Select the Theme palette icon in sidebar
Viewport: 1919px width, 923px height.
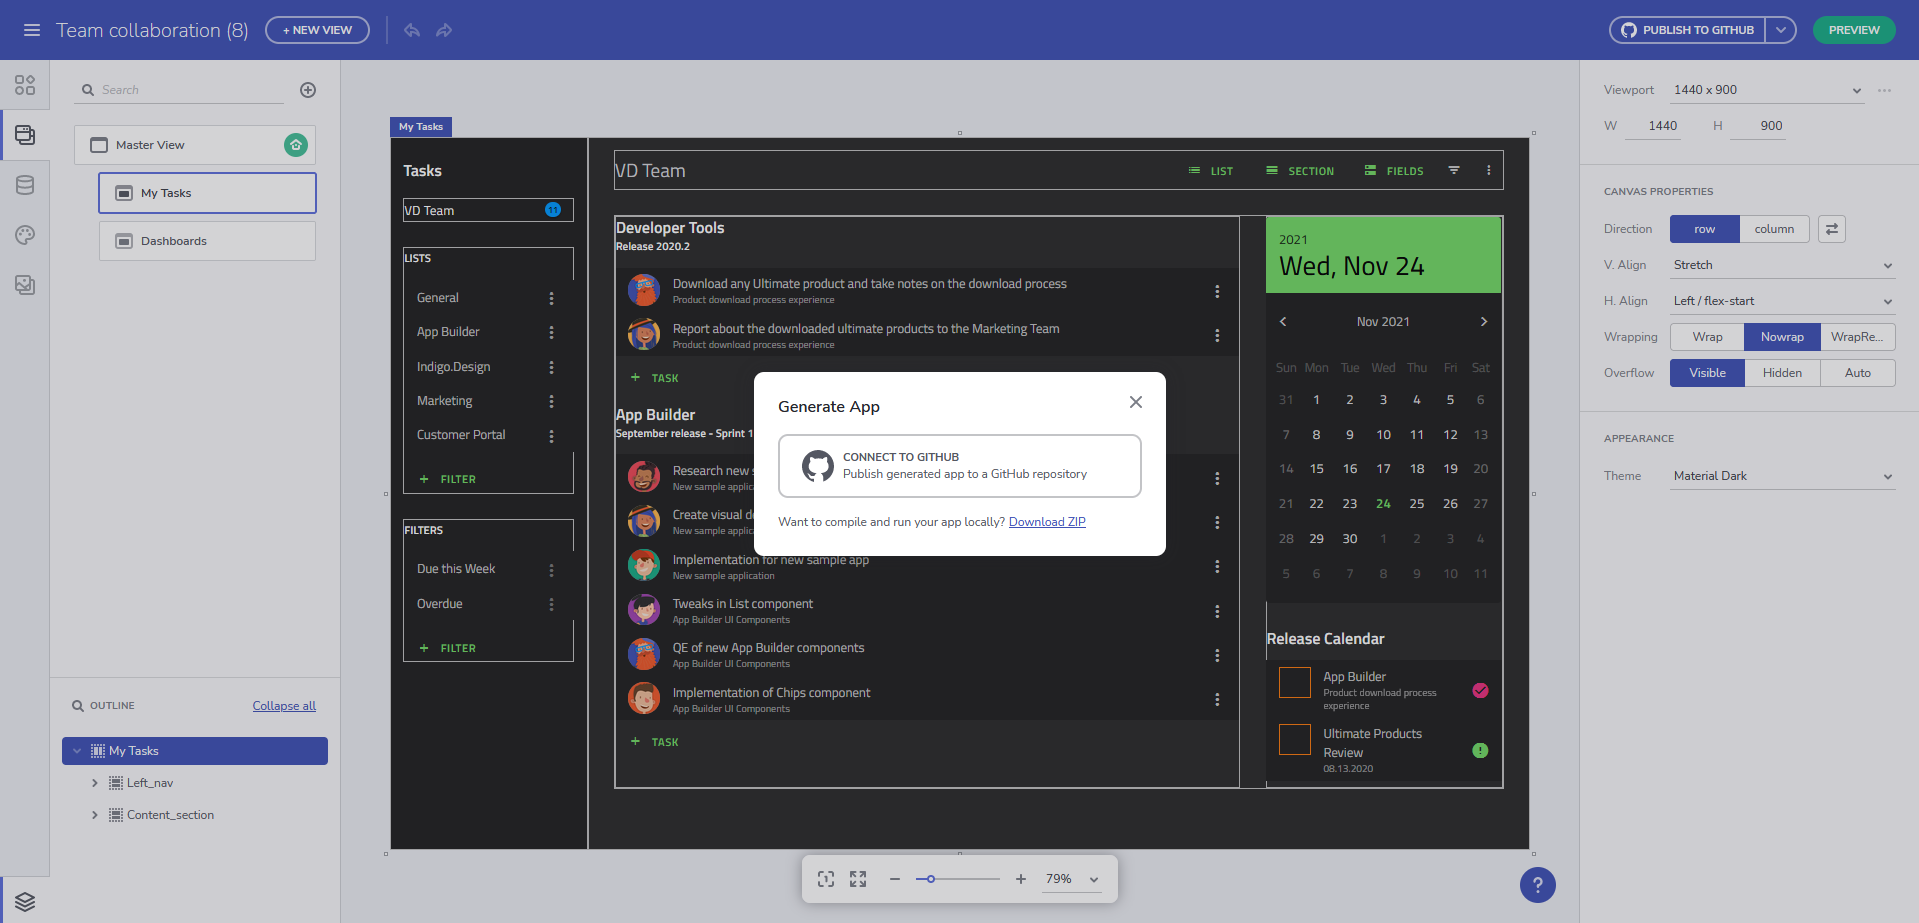point(25,235)
